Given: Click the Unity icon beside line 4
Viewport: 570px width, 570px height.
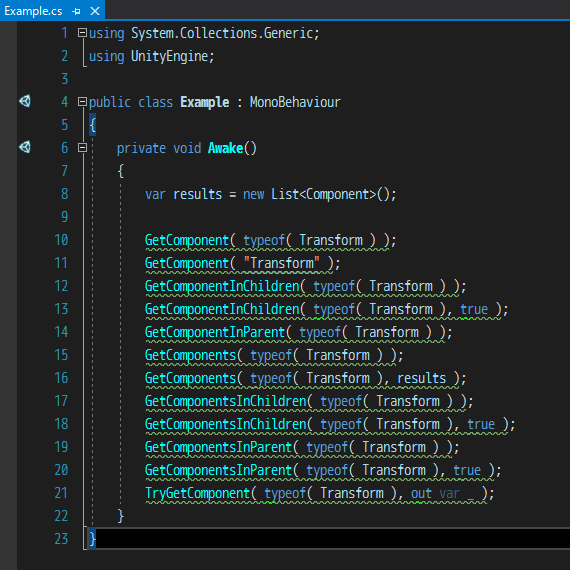Looking at the screenshot, I should 25,101.
